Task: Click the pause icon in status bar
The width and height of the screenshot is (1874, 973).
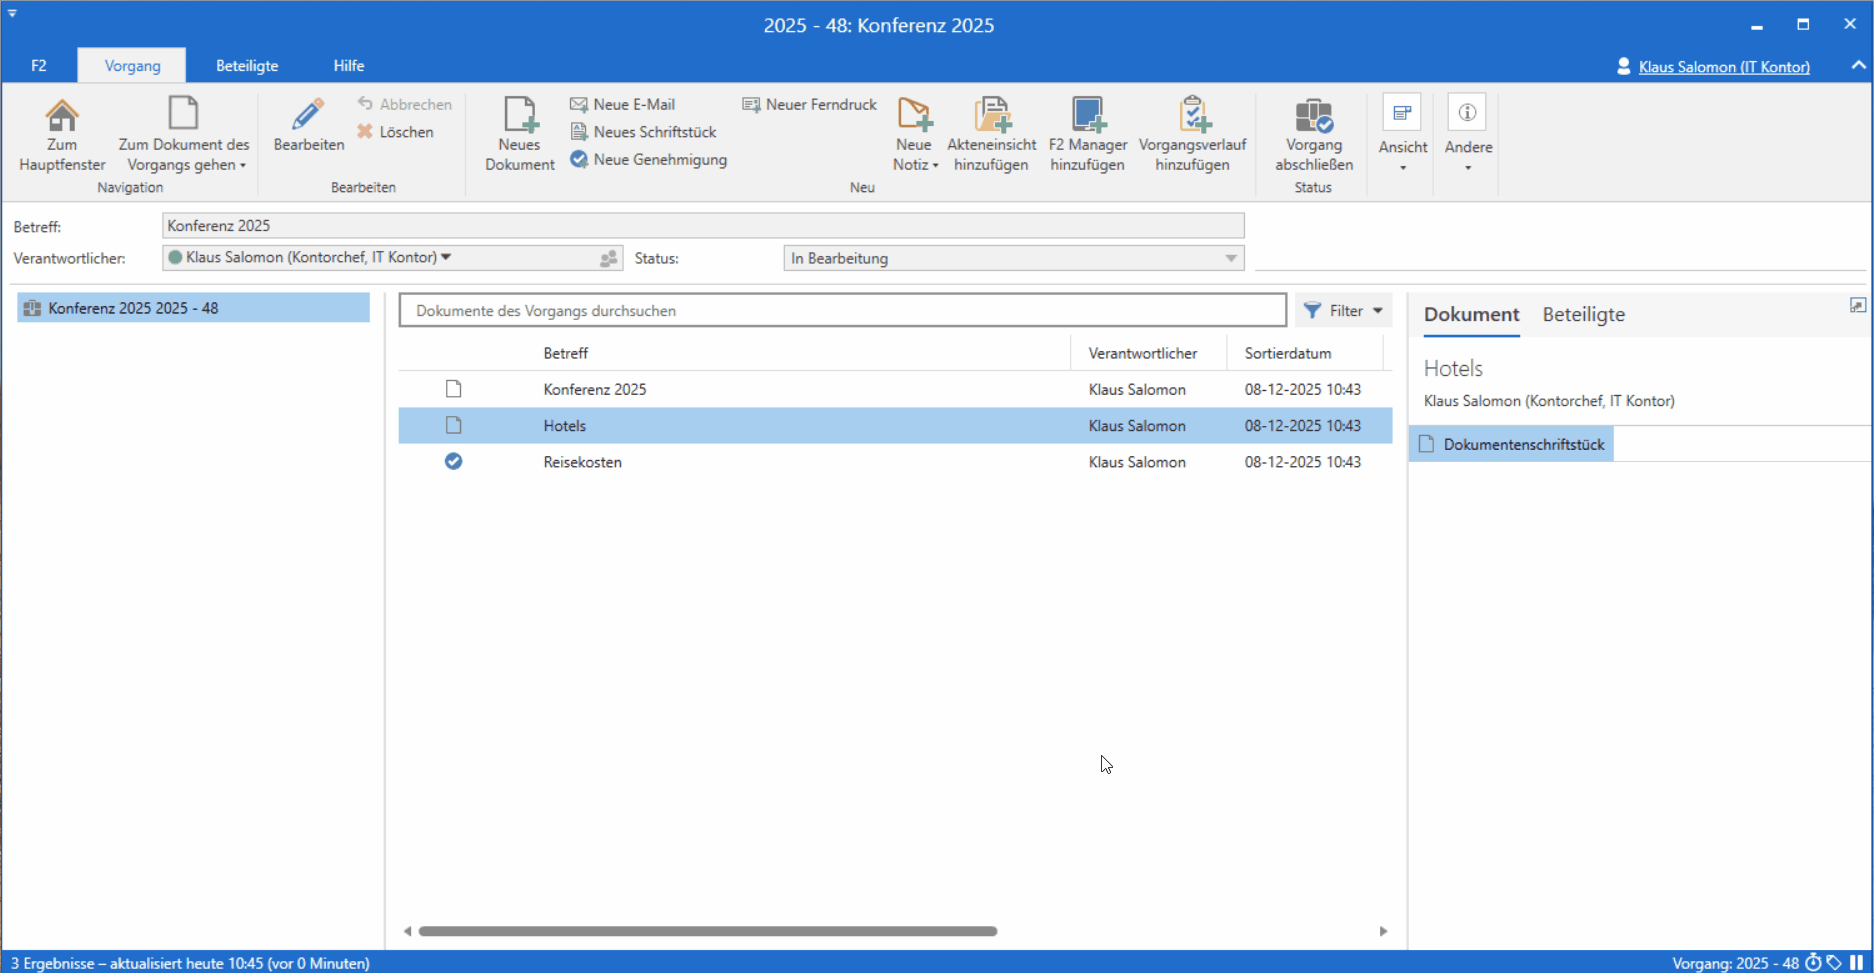Action: (1857, 963)
